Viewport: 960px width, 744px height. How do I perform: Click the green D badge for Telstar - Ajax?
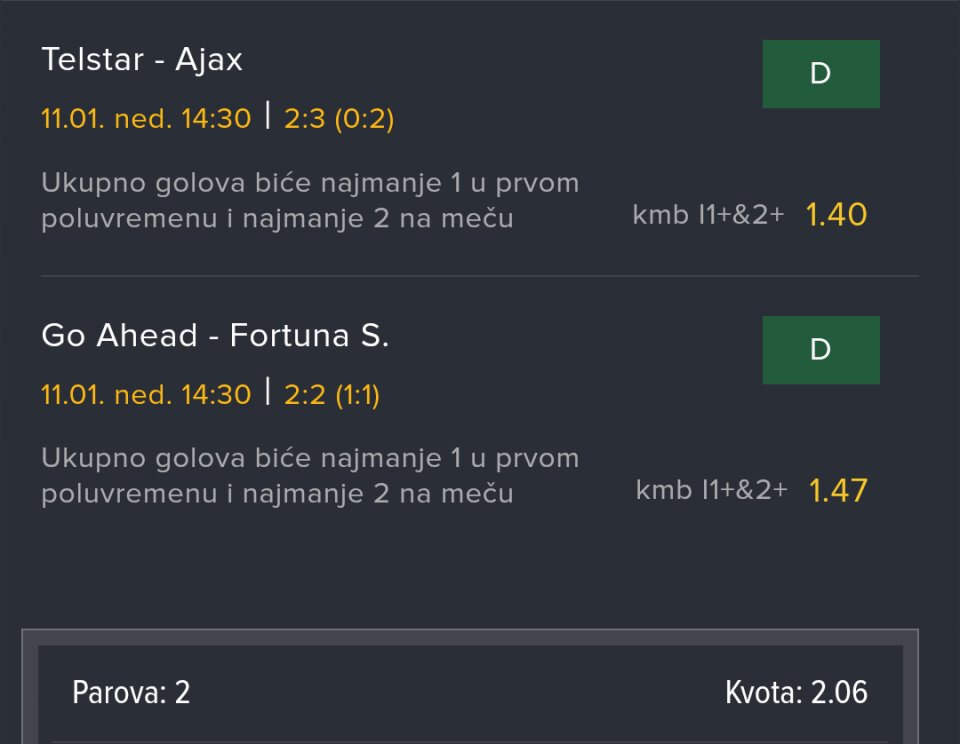coord(821,74)
